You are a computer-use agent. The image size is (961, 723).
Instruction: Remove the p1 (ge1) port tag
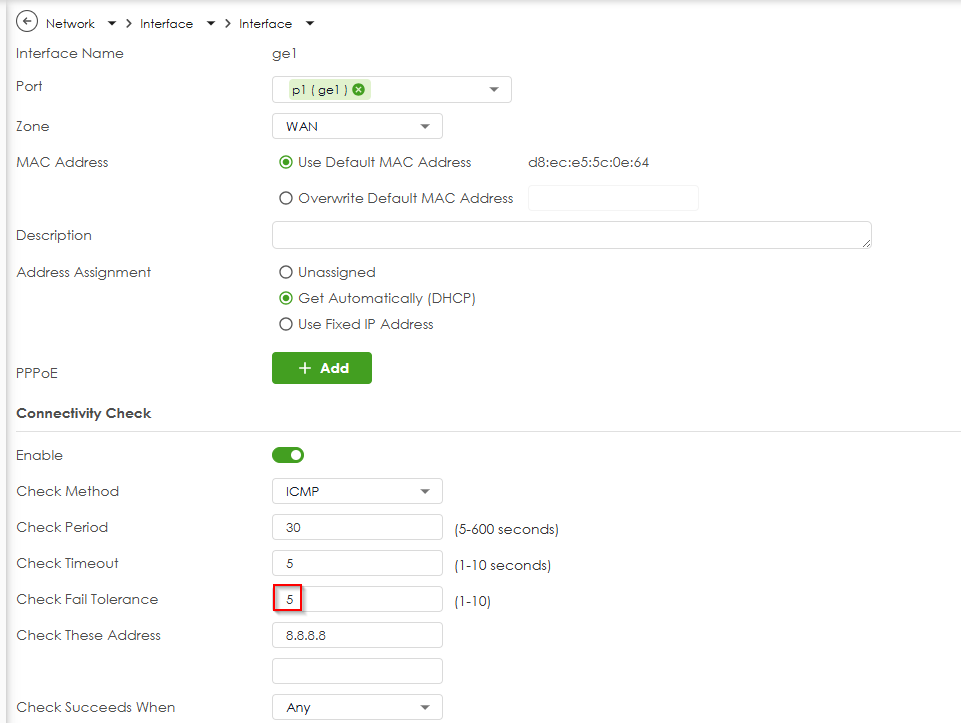click(x=359, y=89)
